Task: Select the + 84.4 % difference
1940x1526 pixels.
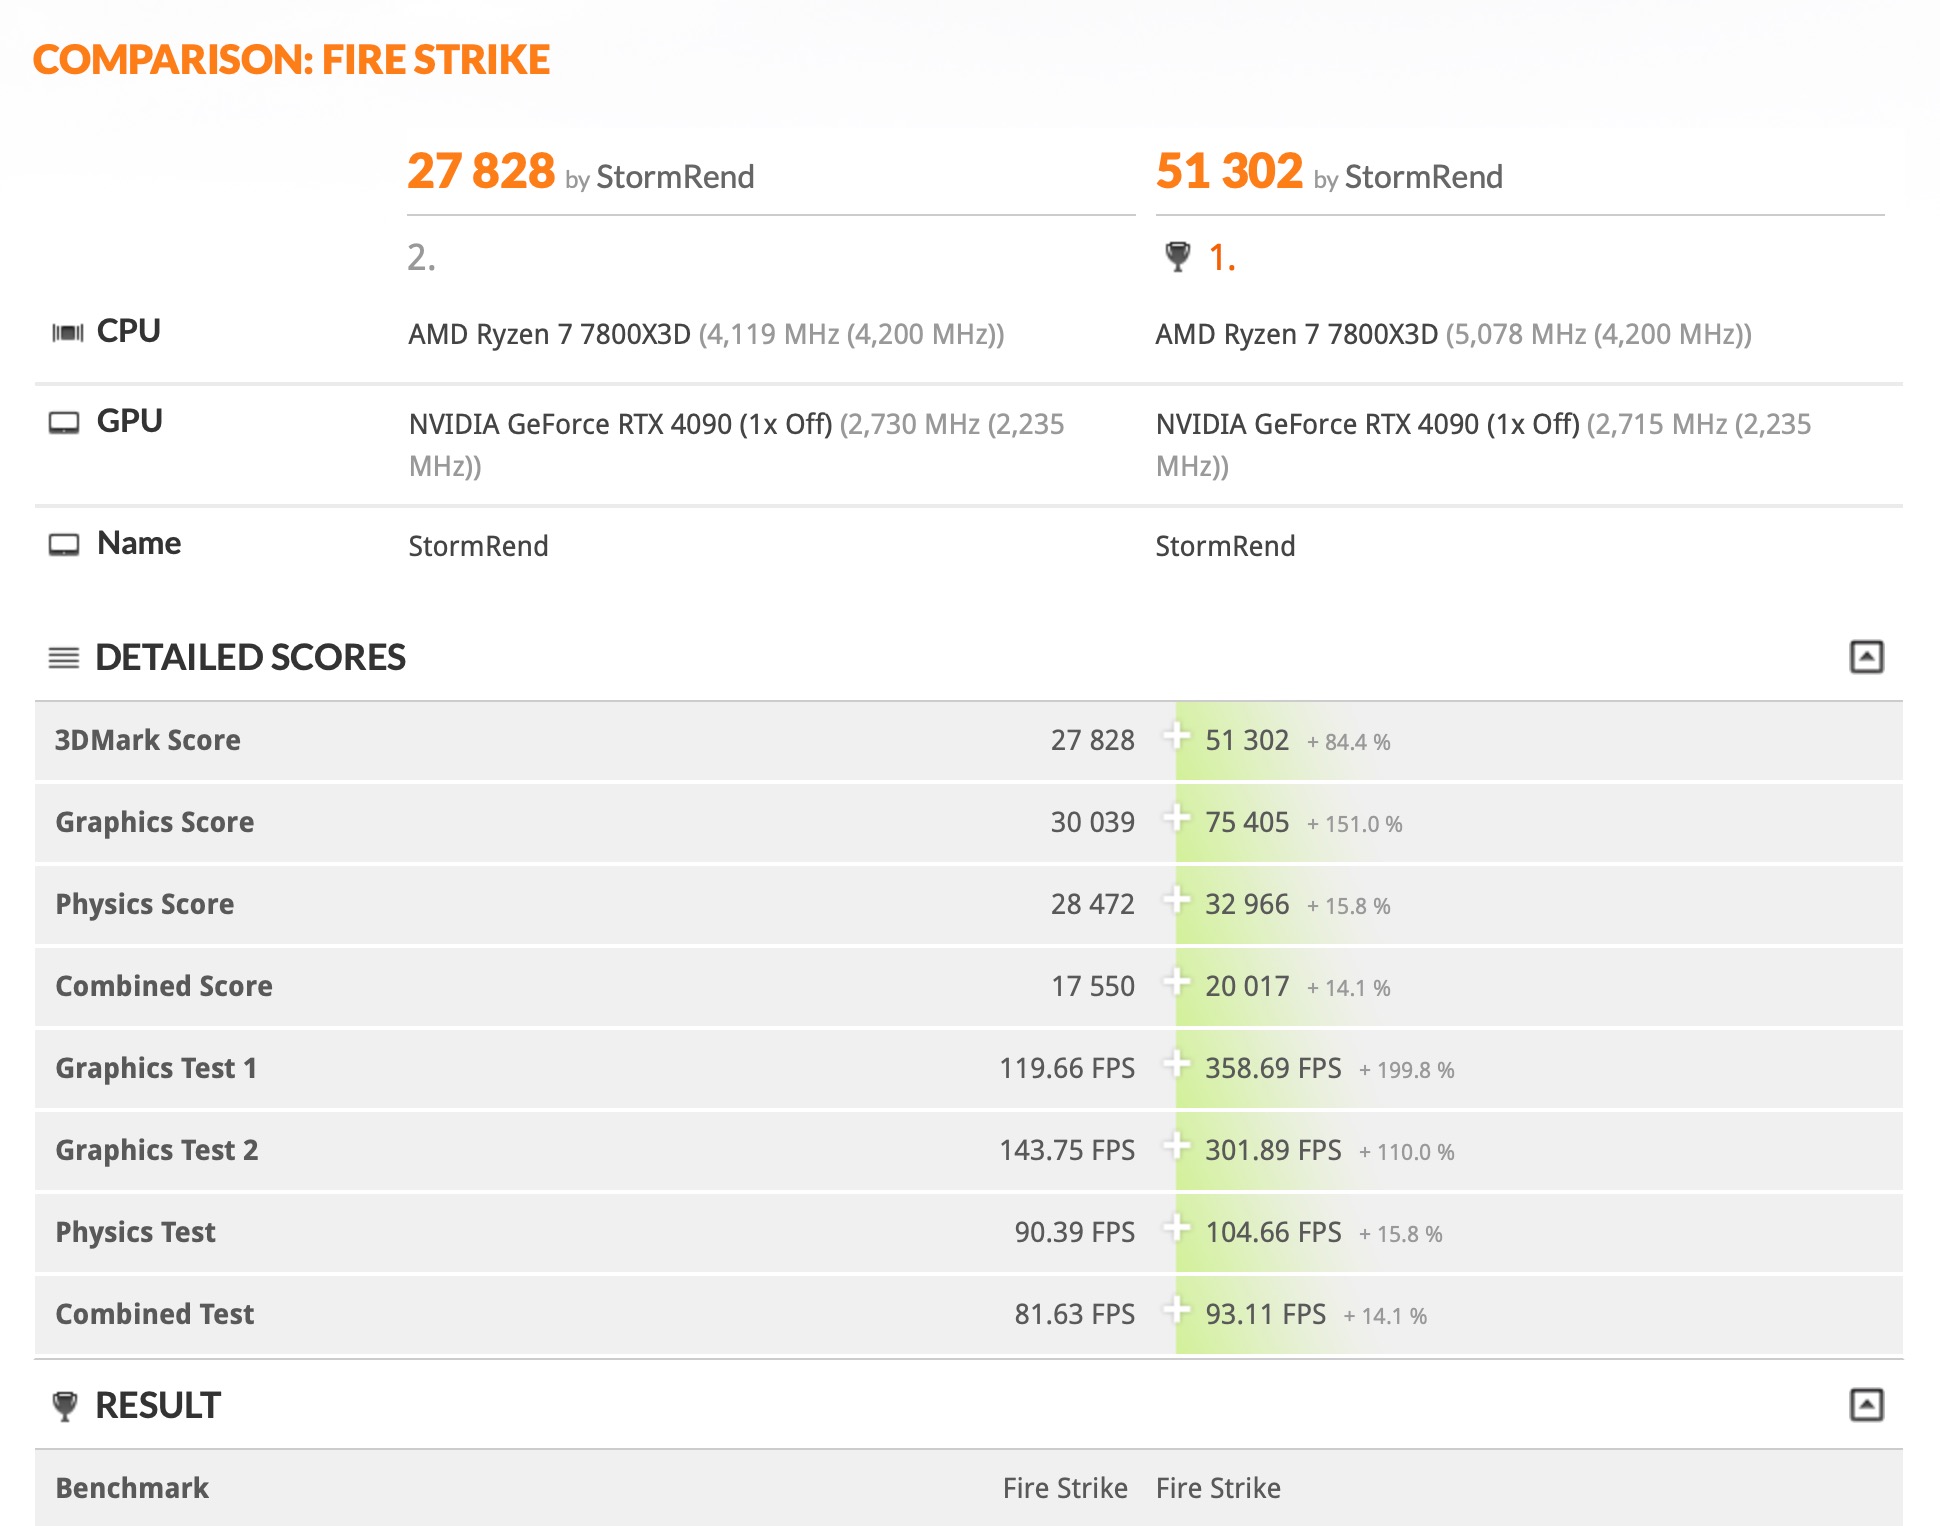Action: (x=1348, y=742)
